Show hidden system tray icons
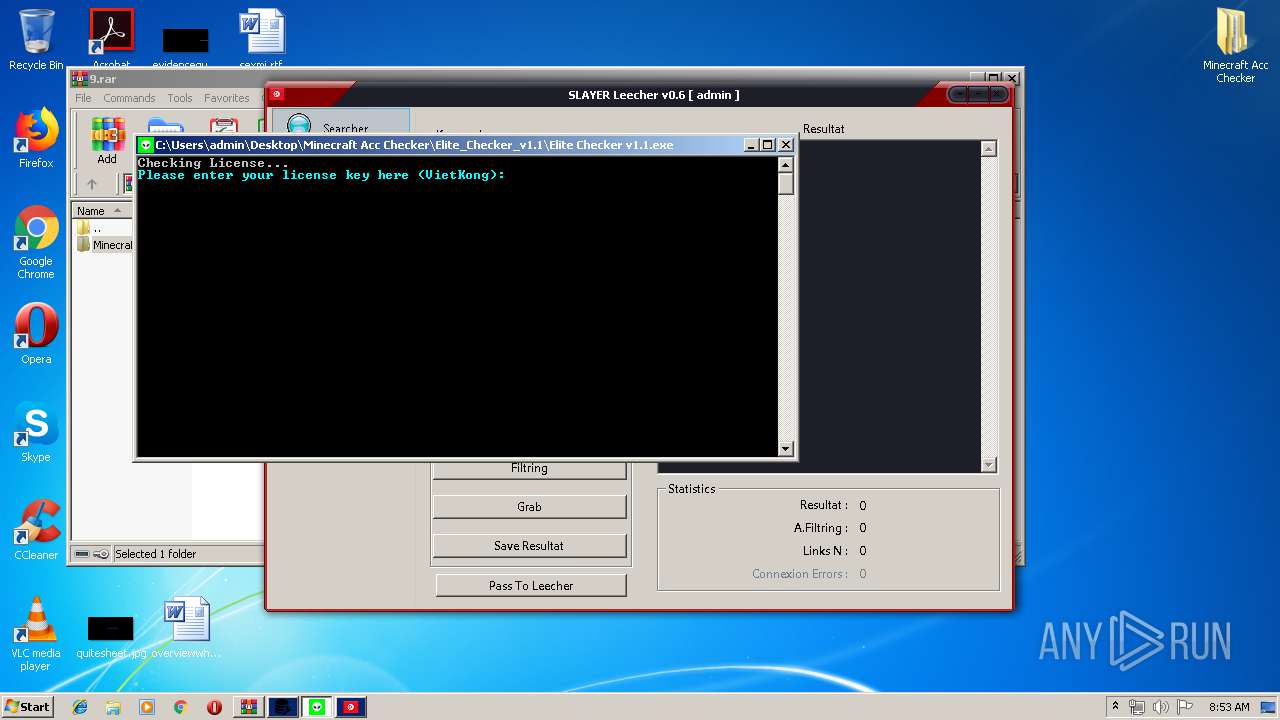This screenshot has height=720, width=1280. click(x=1115, y=707)
